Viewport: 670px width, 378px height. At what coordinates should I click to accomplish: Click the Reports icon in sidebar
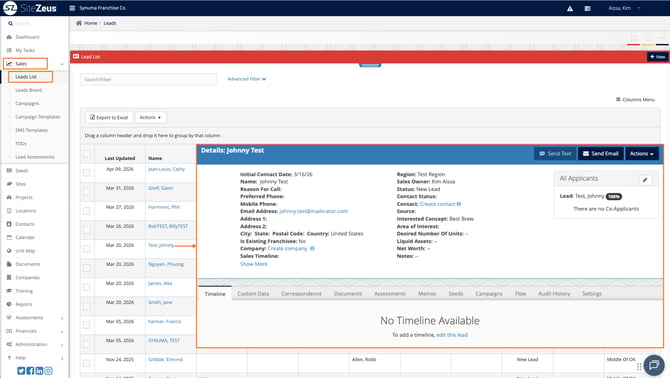[x=9, y=304]
